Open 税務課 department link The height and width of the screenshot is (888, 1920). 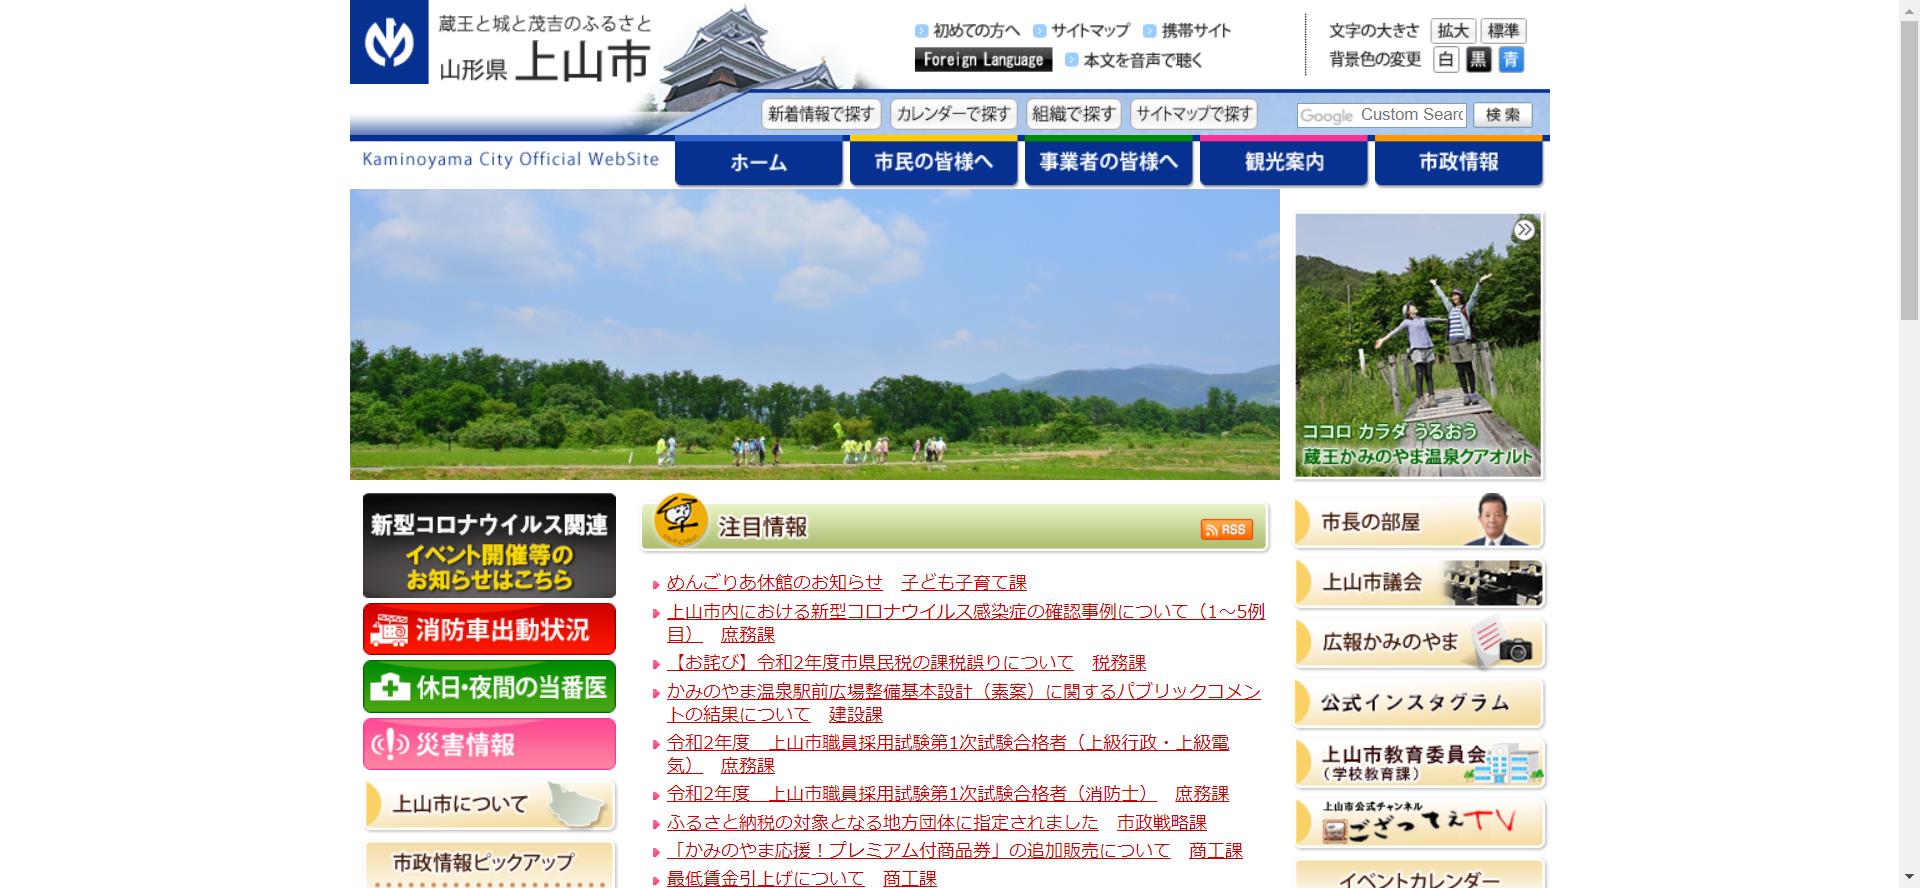pos(1119,662)
